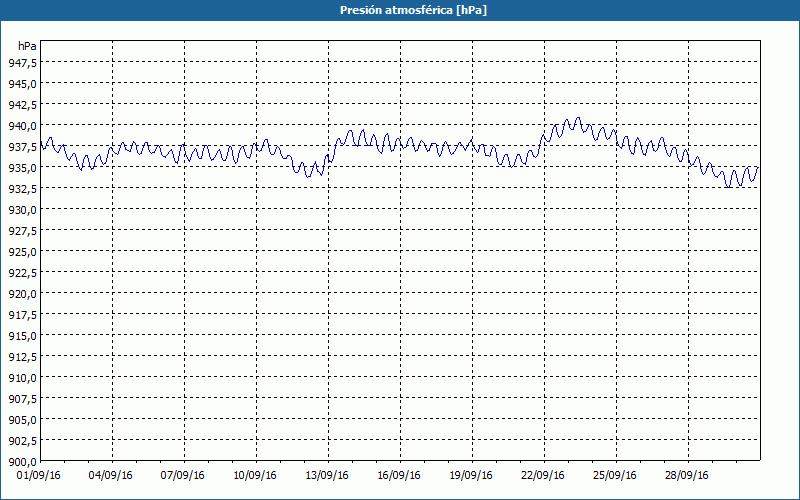
Task: Select the 930,0 axis value
Action: click(x=22, y=209)
